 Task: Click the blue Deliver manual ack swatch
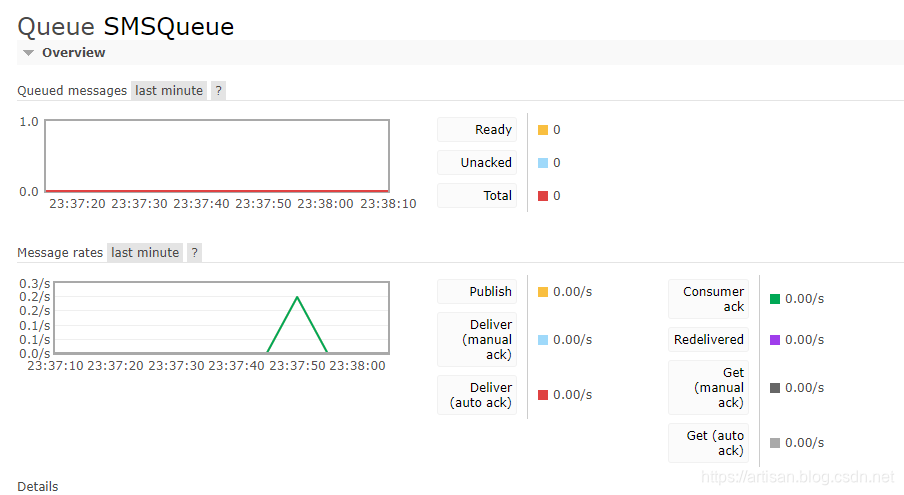click(543, 340)
